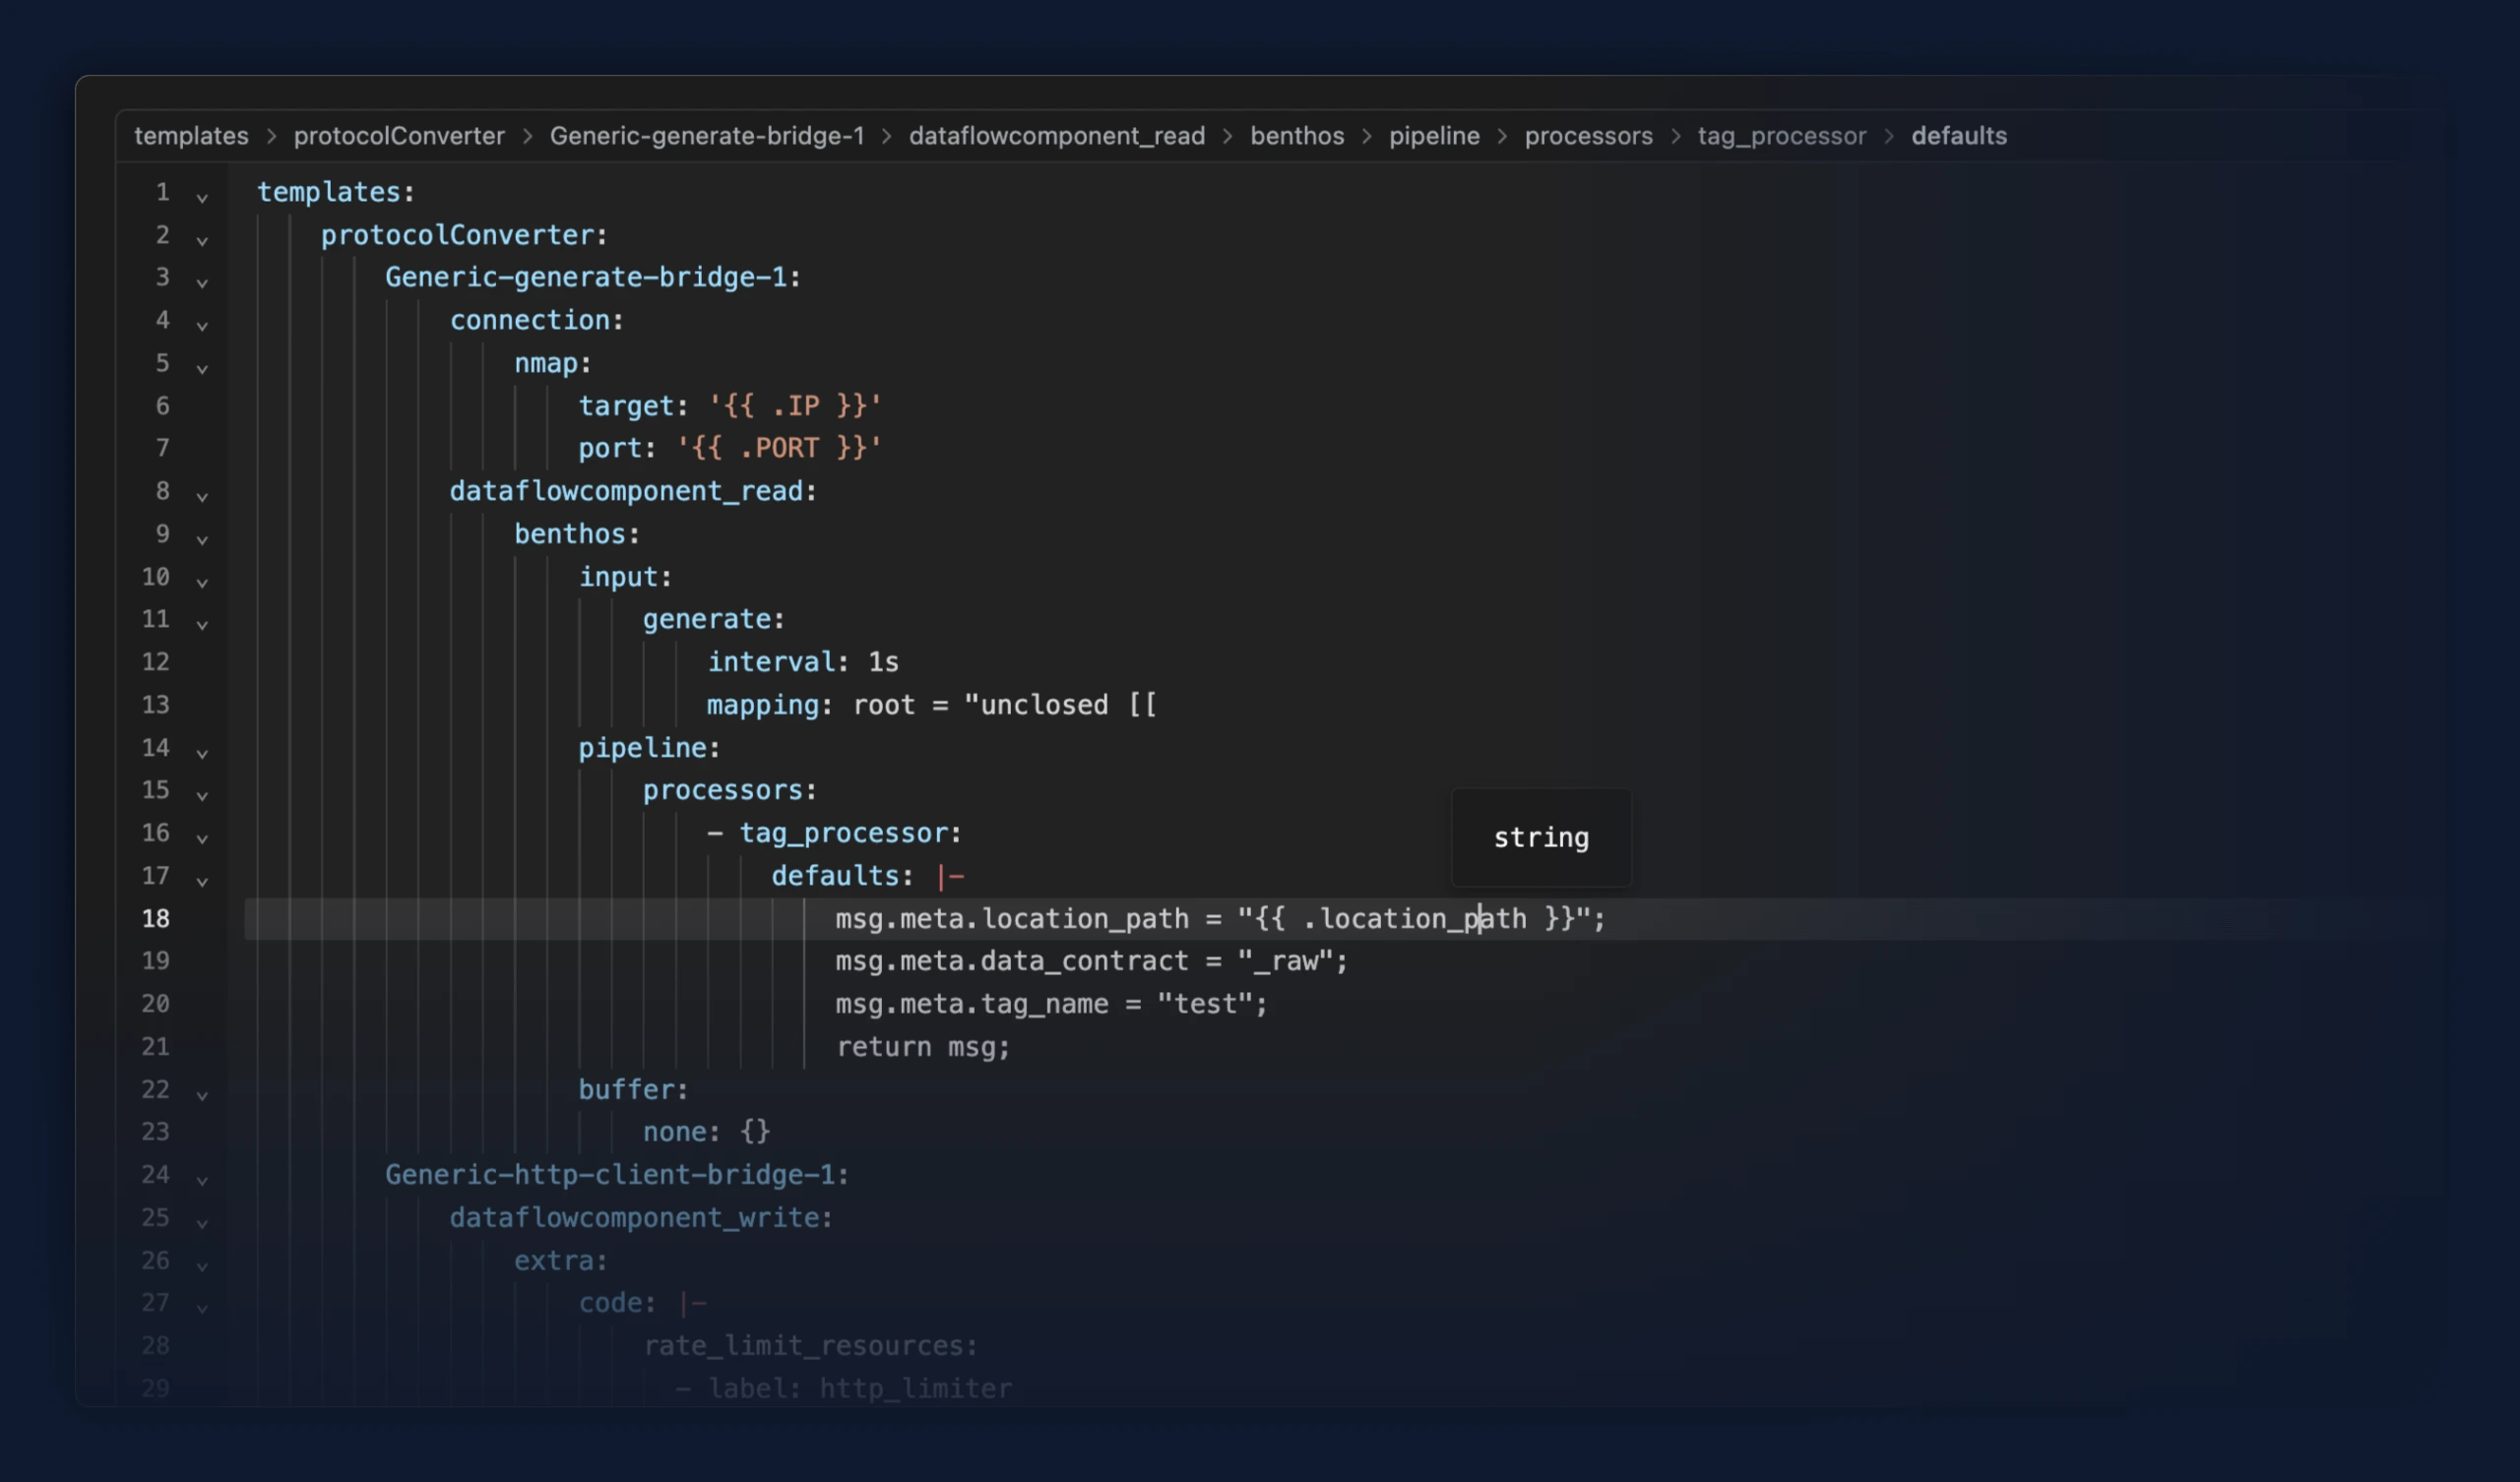Fold the generate block on line 11

[202, 625]
